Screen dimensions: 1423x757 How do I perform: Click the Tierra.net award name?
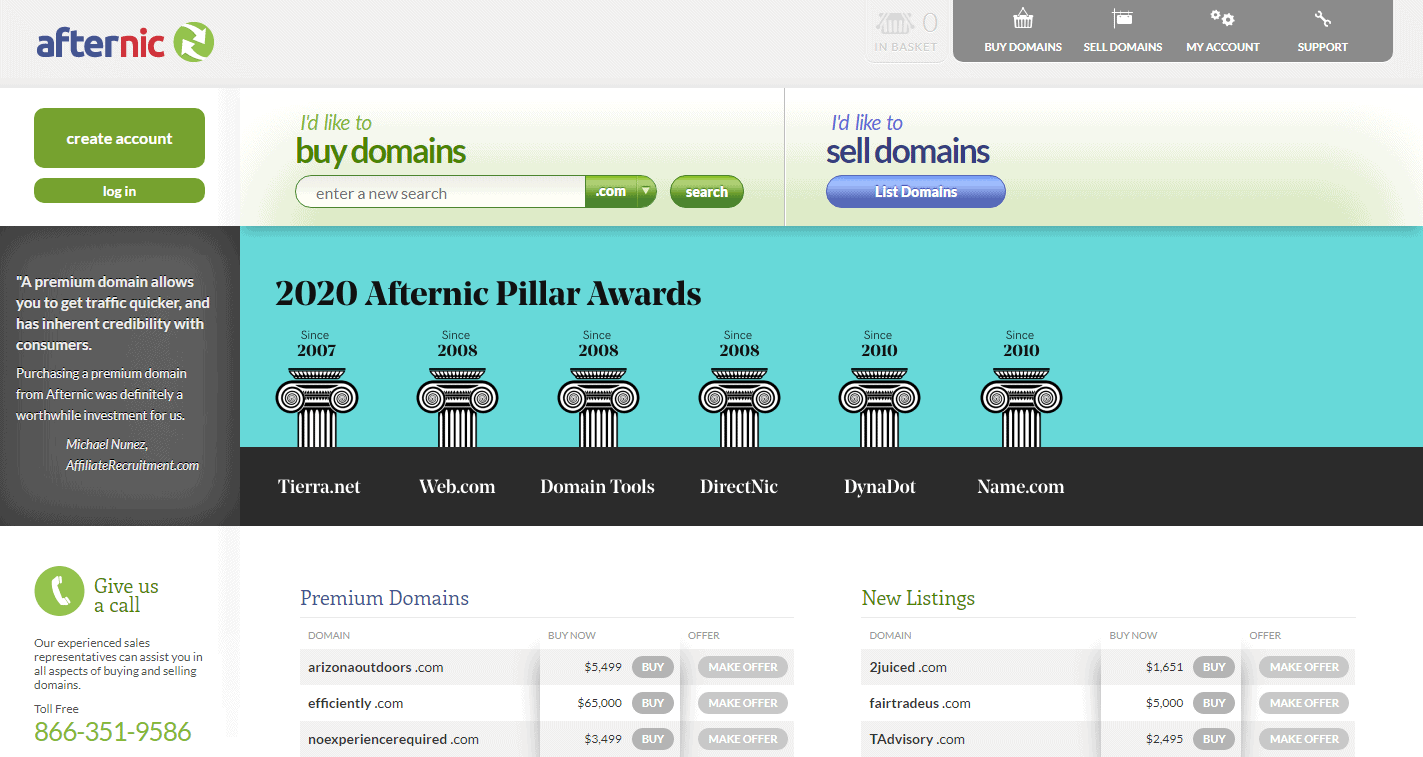319,487
